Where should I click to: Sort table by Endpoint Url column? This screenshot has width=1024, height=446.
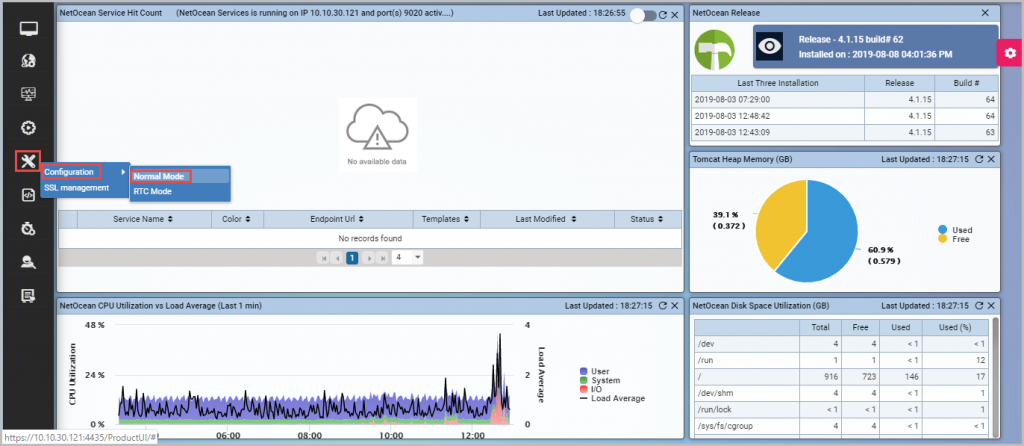click(x=338, y=219)
